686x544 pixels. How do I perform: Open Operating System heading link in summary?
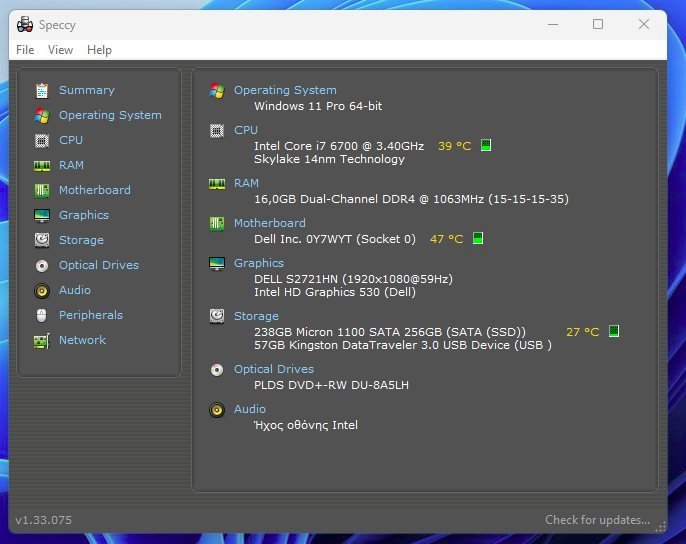(285, 90)
